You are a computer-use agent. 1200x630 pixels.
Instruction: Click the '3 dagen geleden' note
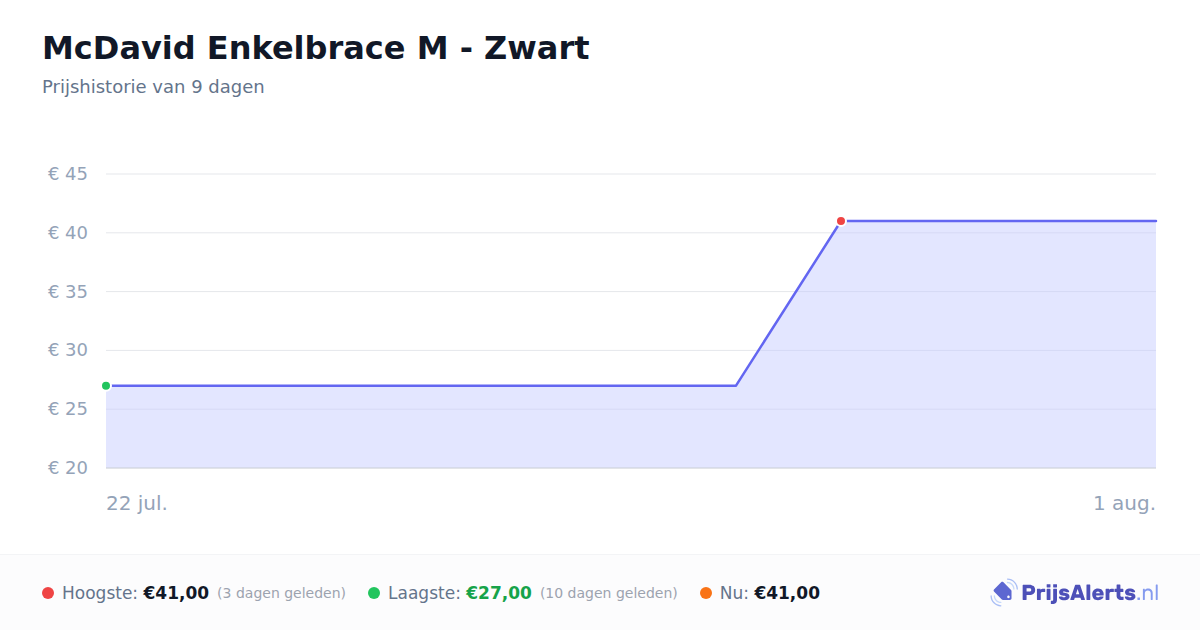point(281,593)
